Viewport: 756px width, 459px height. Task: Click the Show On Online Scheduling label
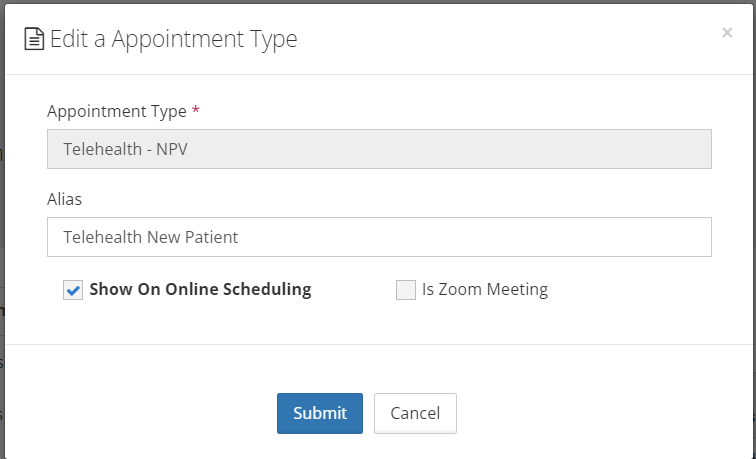(200, 290)
